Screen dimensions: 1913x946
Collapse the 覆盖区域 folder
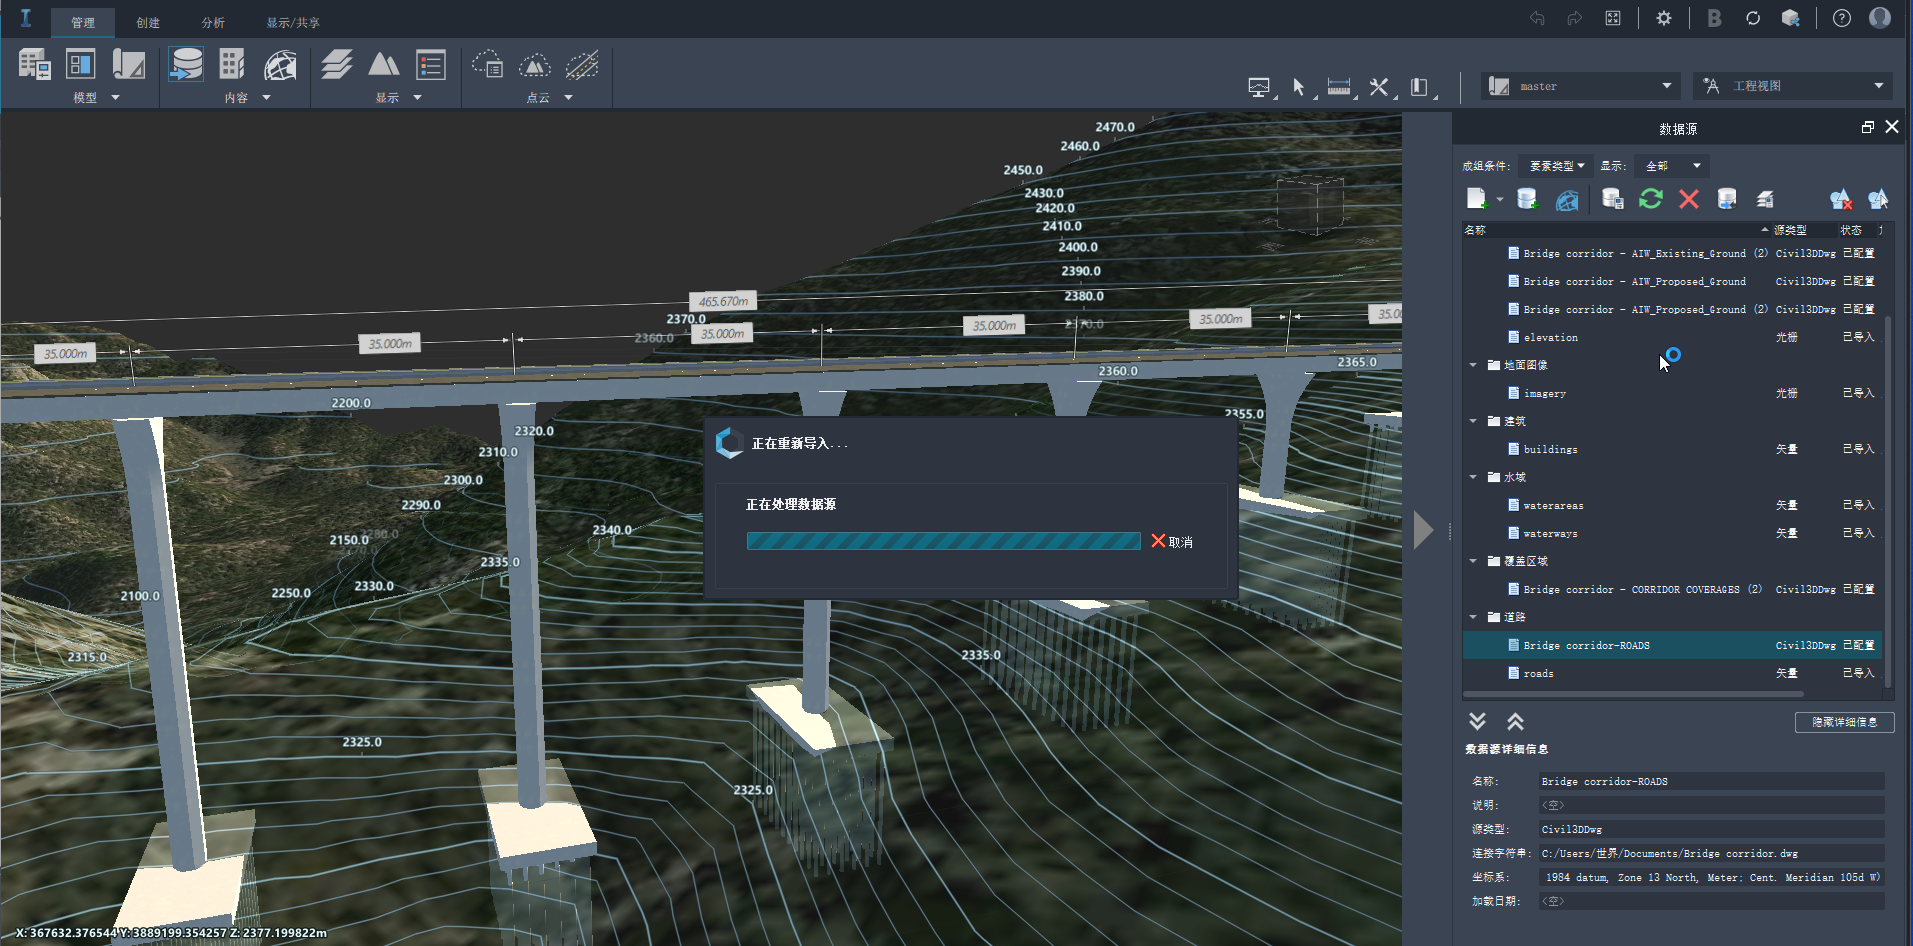click(1473, 561)
